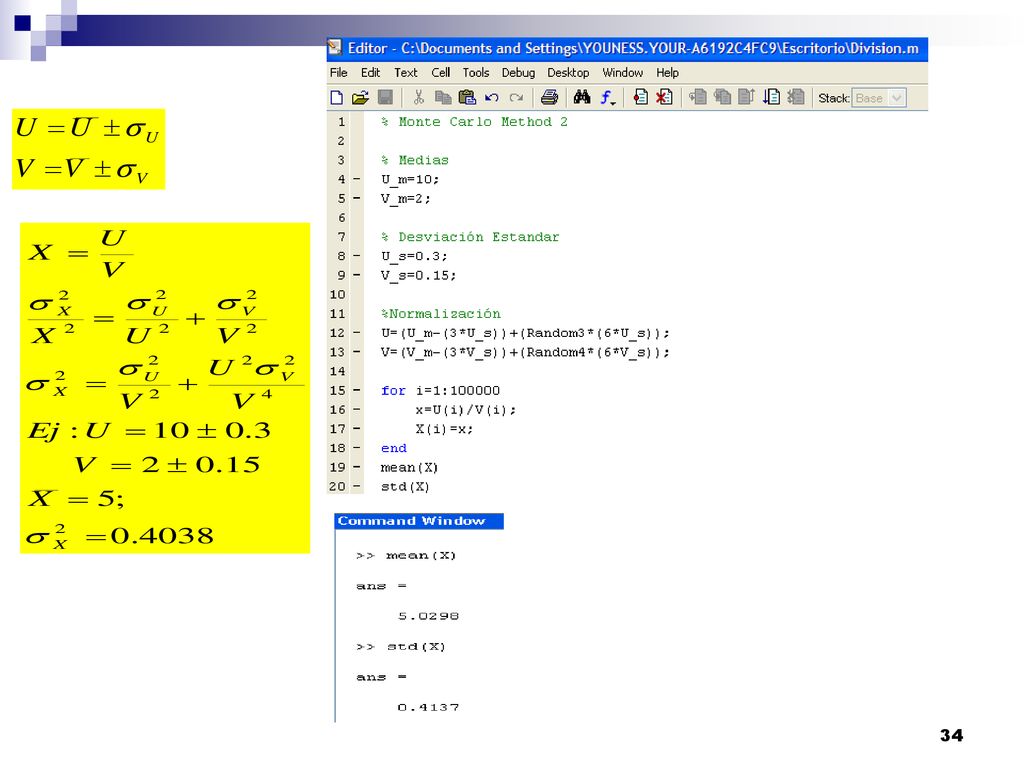Toggle breakpoint dash on line 8
This screenshot has width=1024, height=768.
357,256
